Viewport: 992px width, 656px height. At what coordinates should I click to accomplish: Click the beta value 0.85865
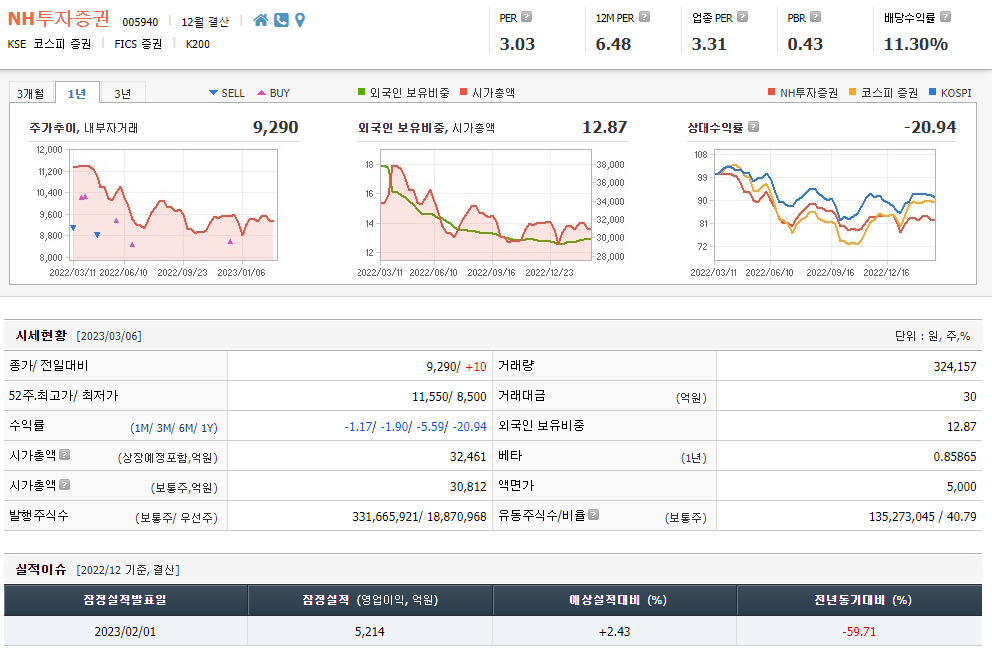pyautogui.click(x=955, y=457)
